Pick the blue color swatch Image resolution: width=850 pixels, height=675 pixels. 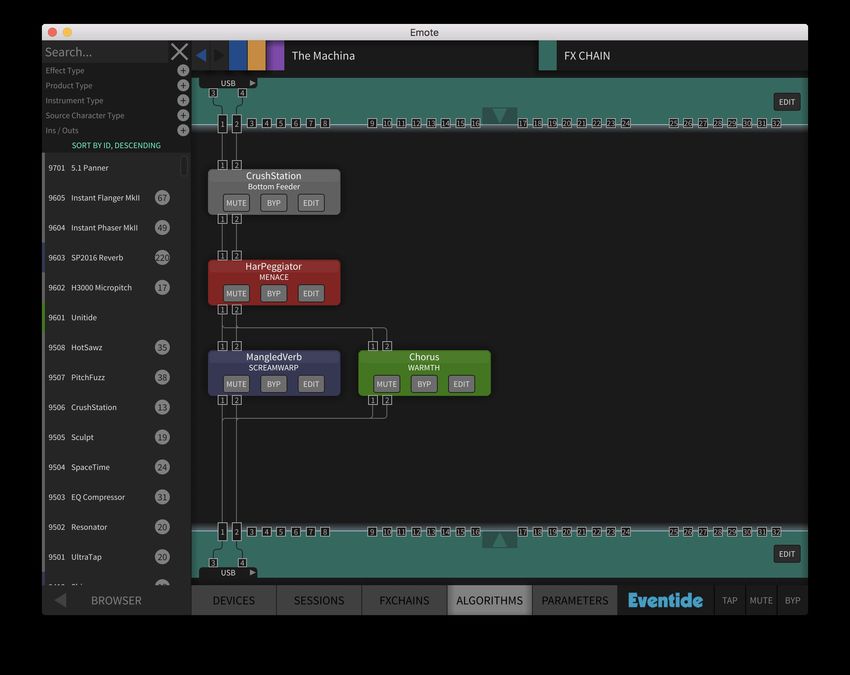(238, 55)
